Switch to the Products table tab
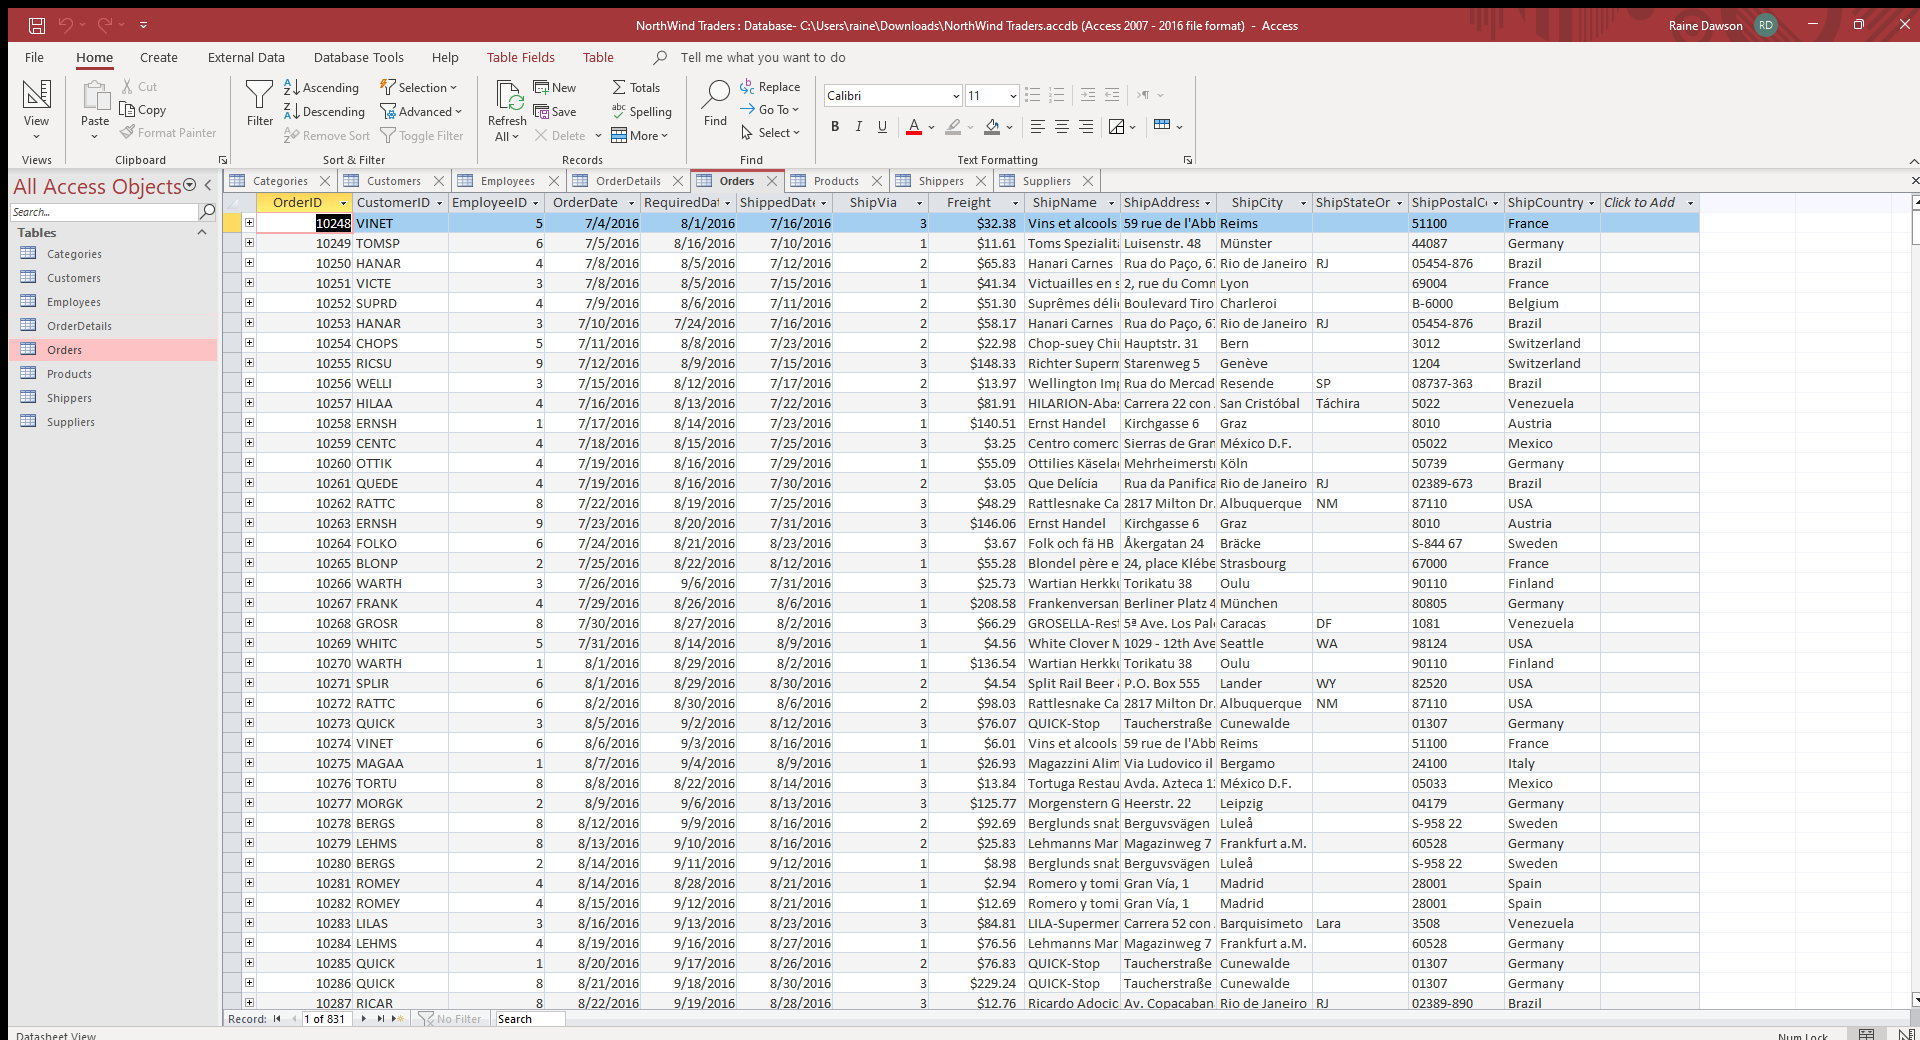 coord(835,181)
